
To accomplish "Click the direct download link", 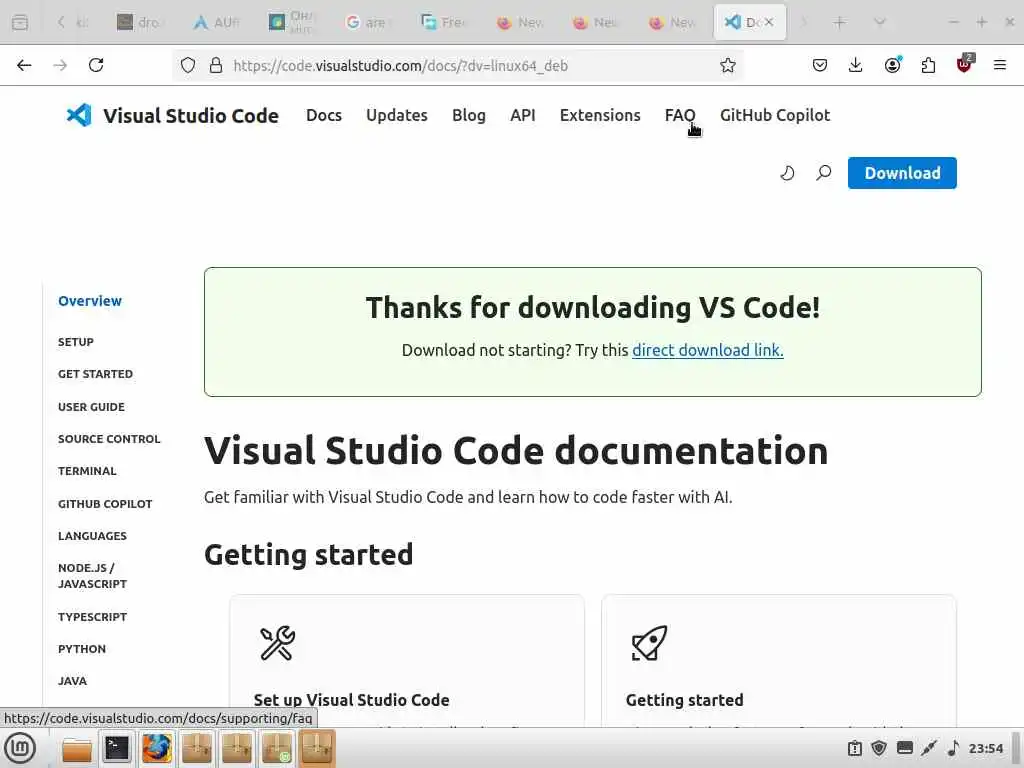I will pyautogui.click(x=707, y=350).
